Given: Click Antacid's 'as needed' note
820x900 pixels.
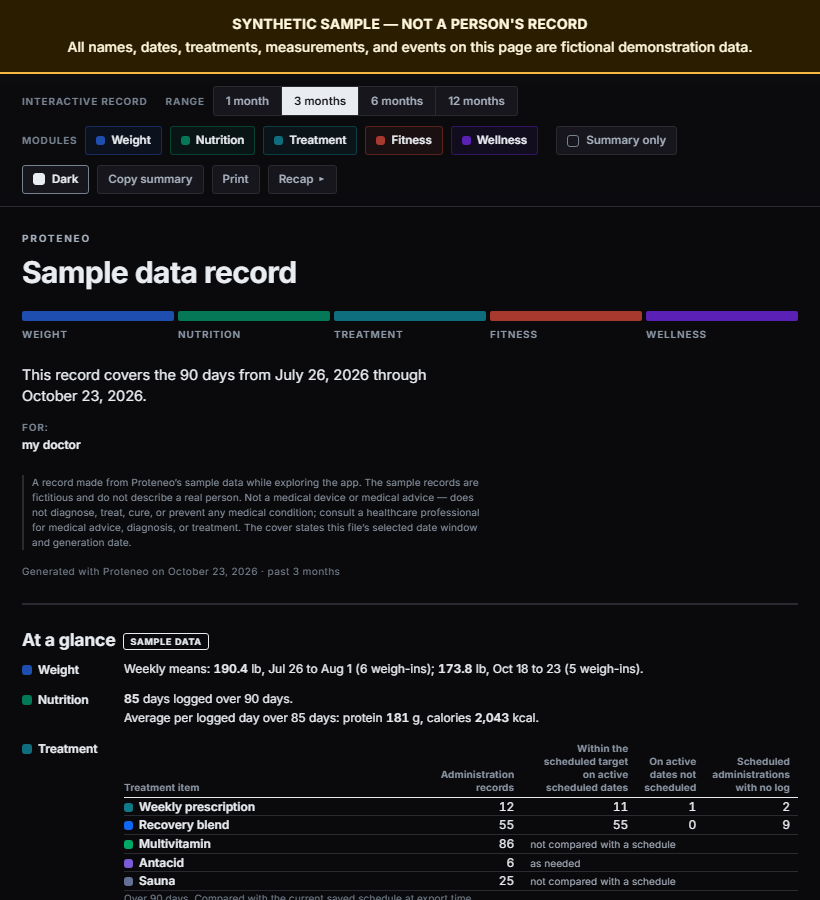Looking at the screenshot, I should (555, 864).
